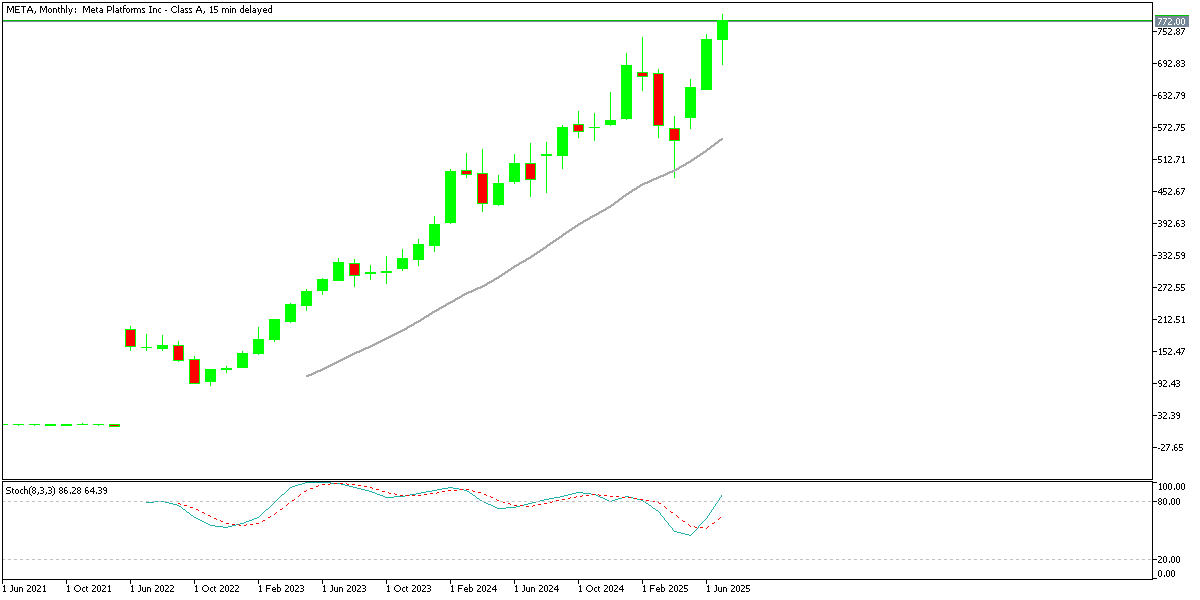
Task: Click the dashed green line at bottom left
Action: pos(60,424)
